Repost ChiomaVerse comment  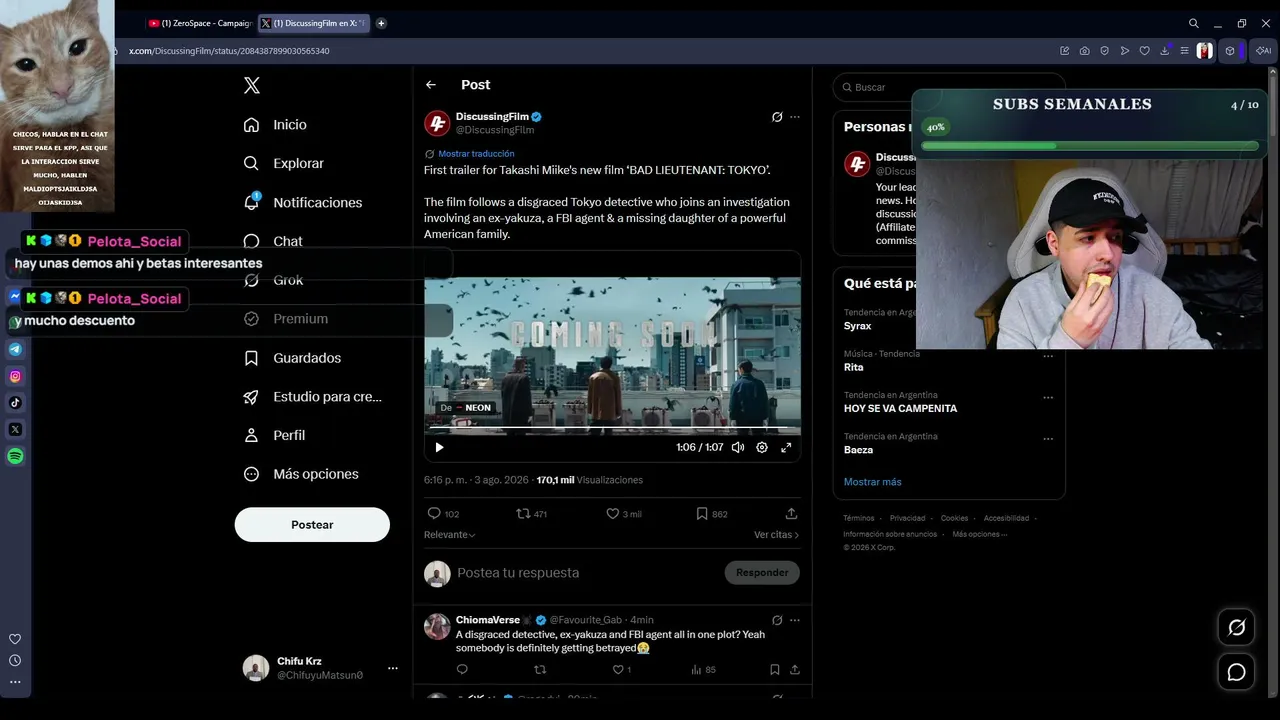(540, 670)
